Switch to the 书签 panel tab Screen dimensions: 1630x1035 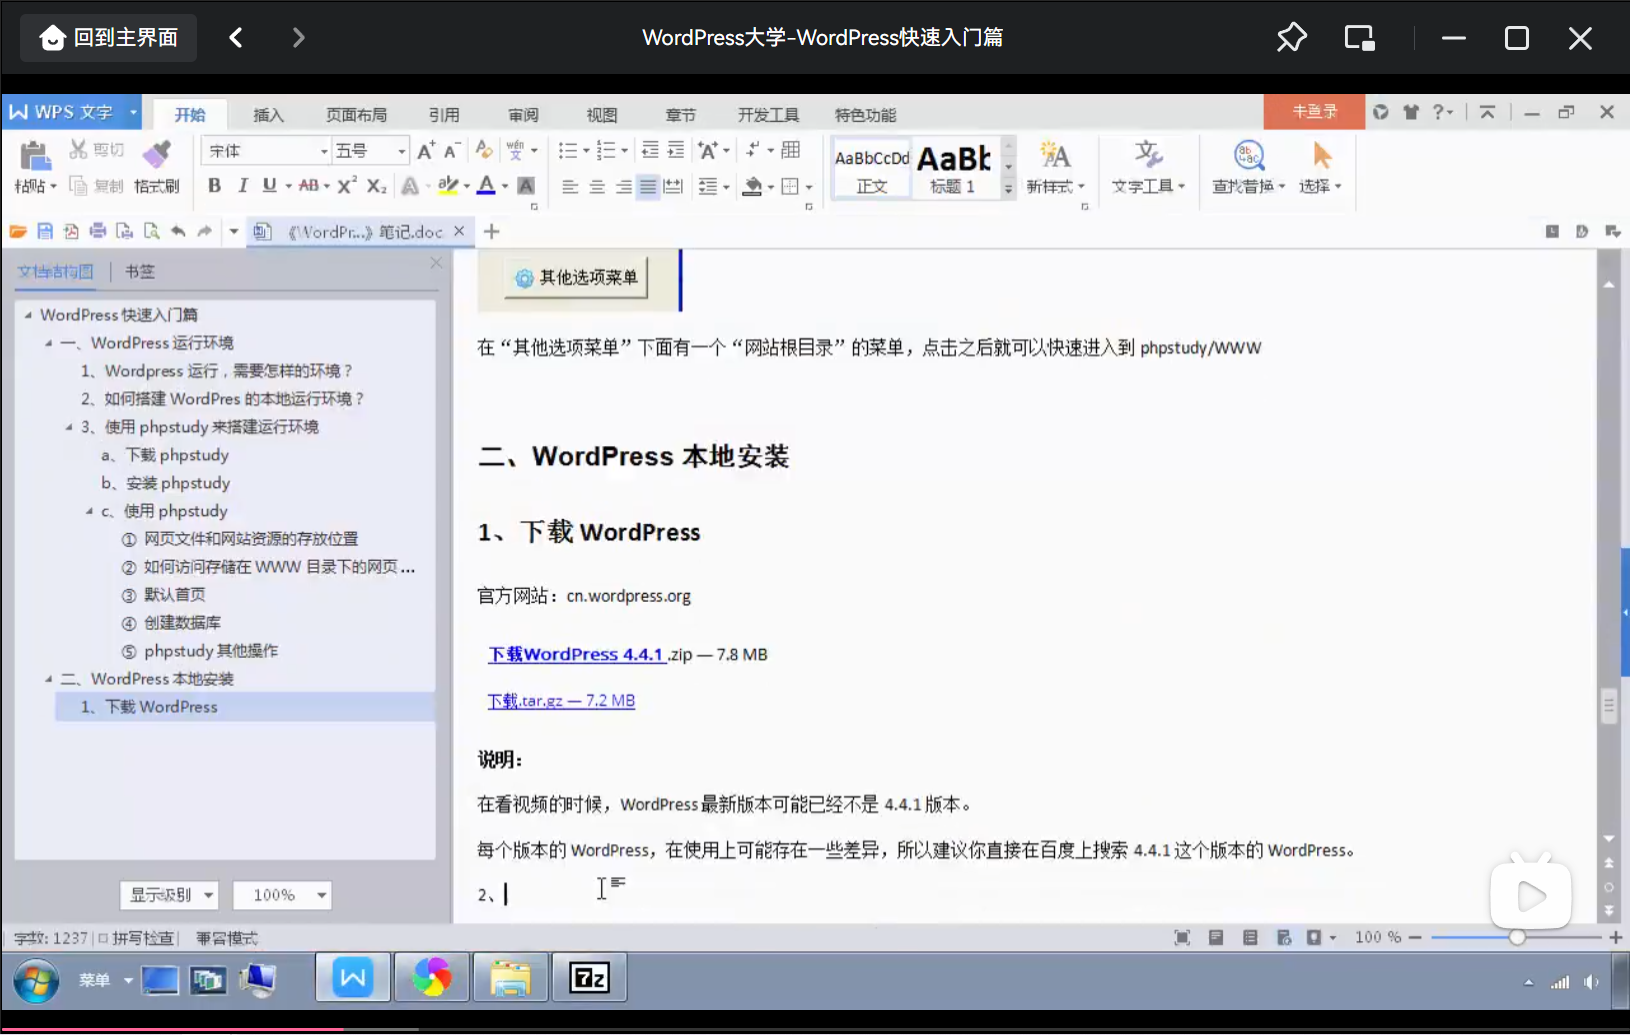click(140, 271)
